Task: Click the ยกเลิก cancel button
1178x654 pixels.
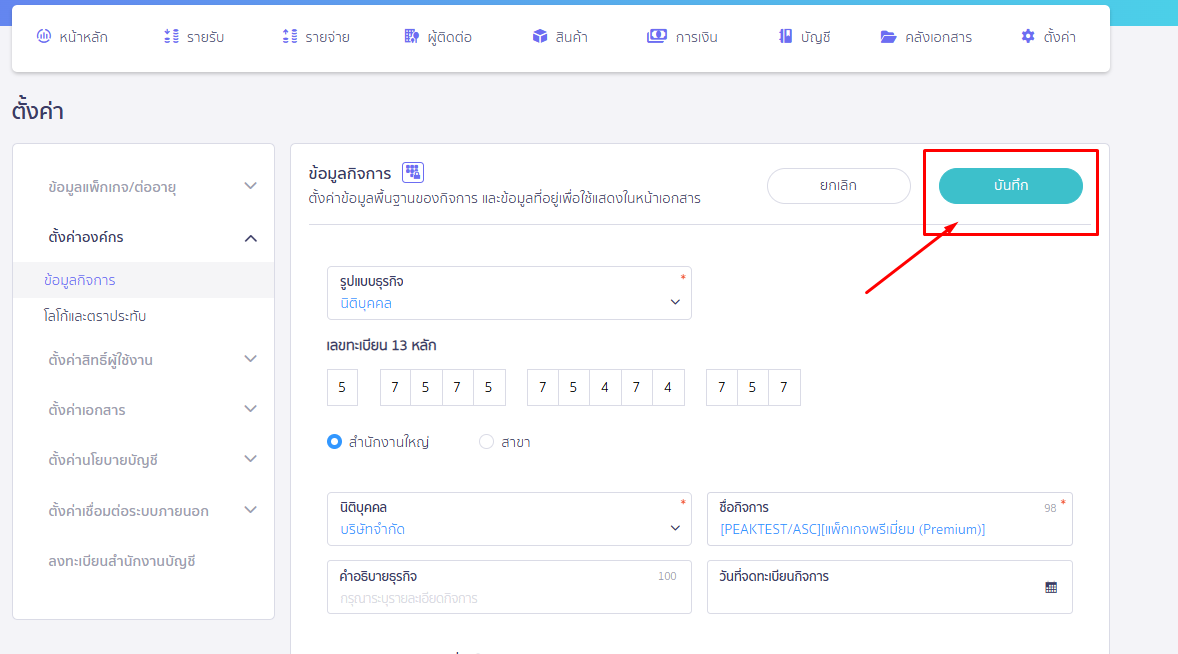Action: 838,186
